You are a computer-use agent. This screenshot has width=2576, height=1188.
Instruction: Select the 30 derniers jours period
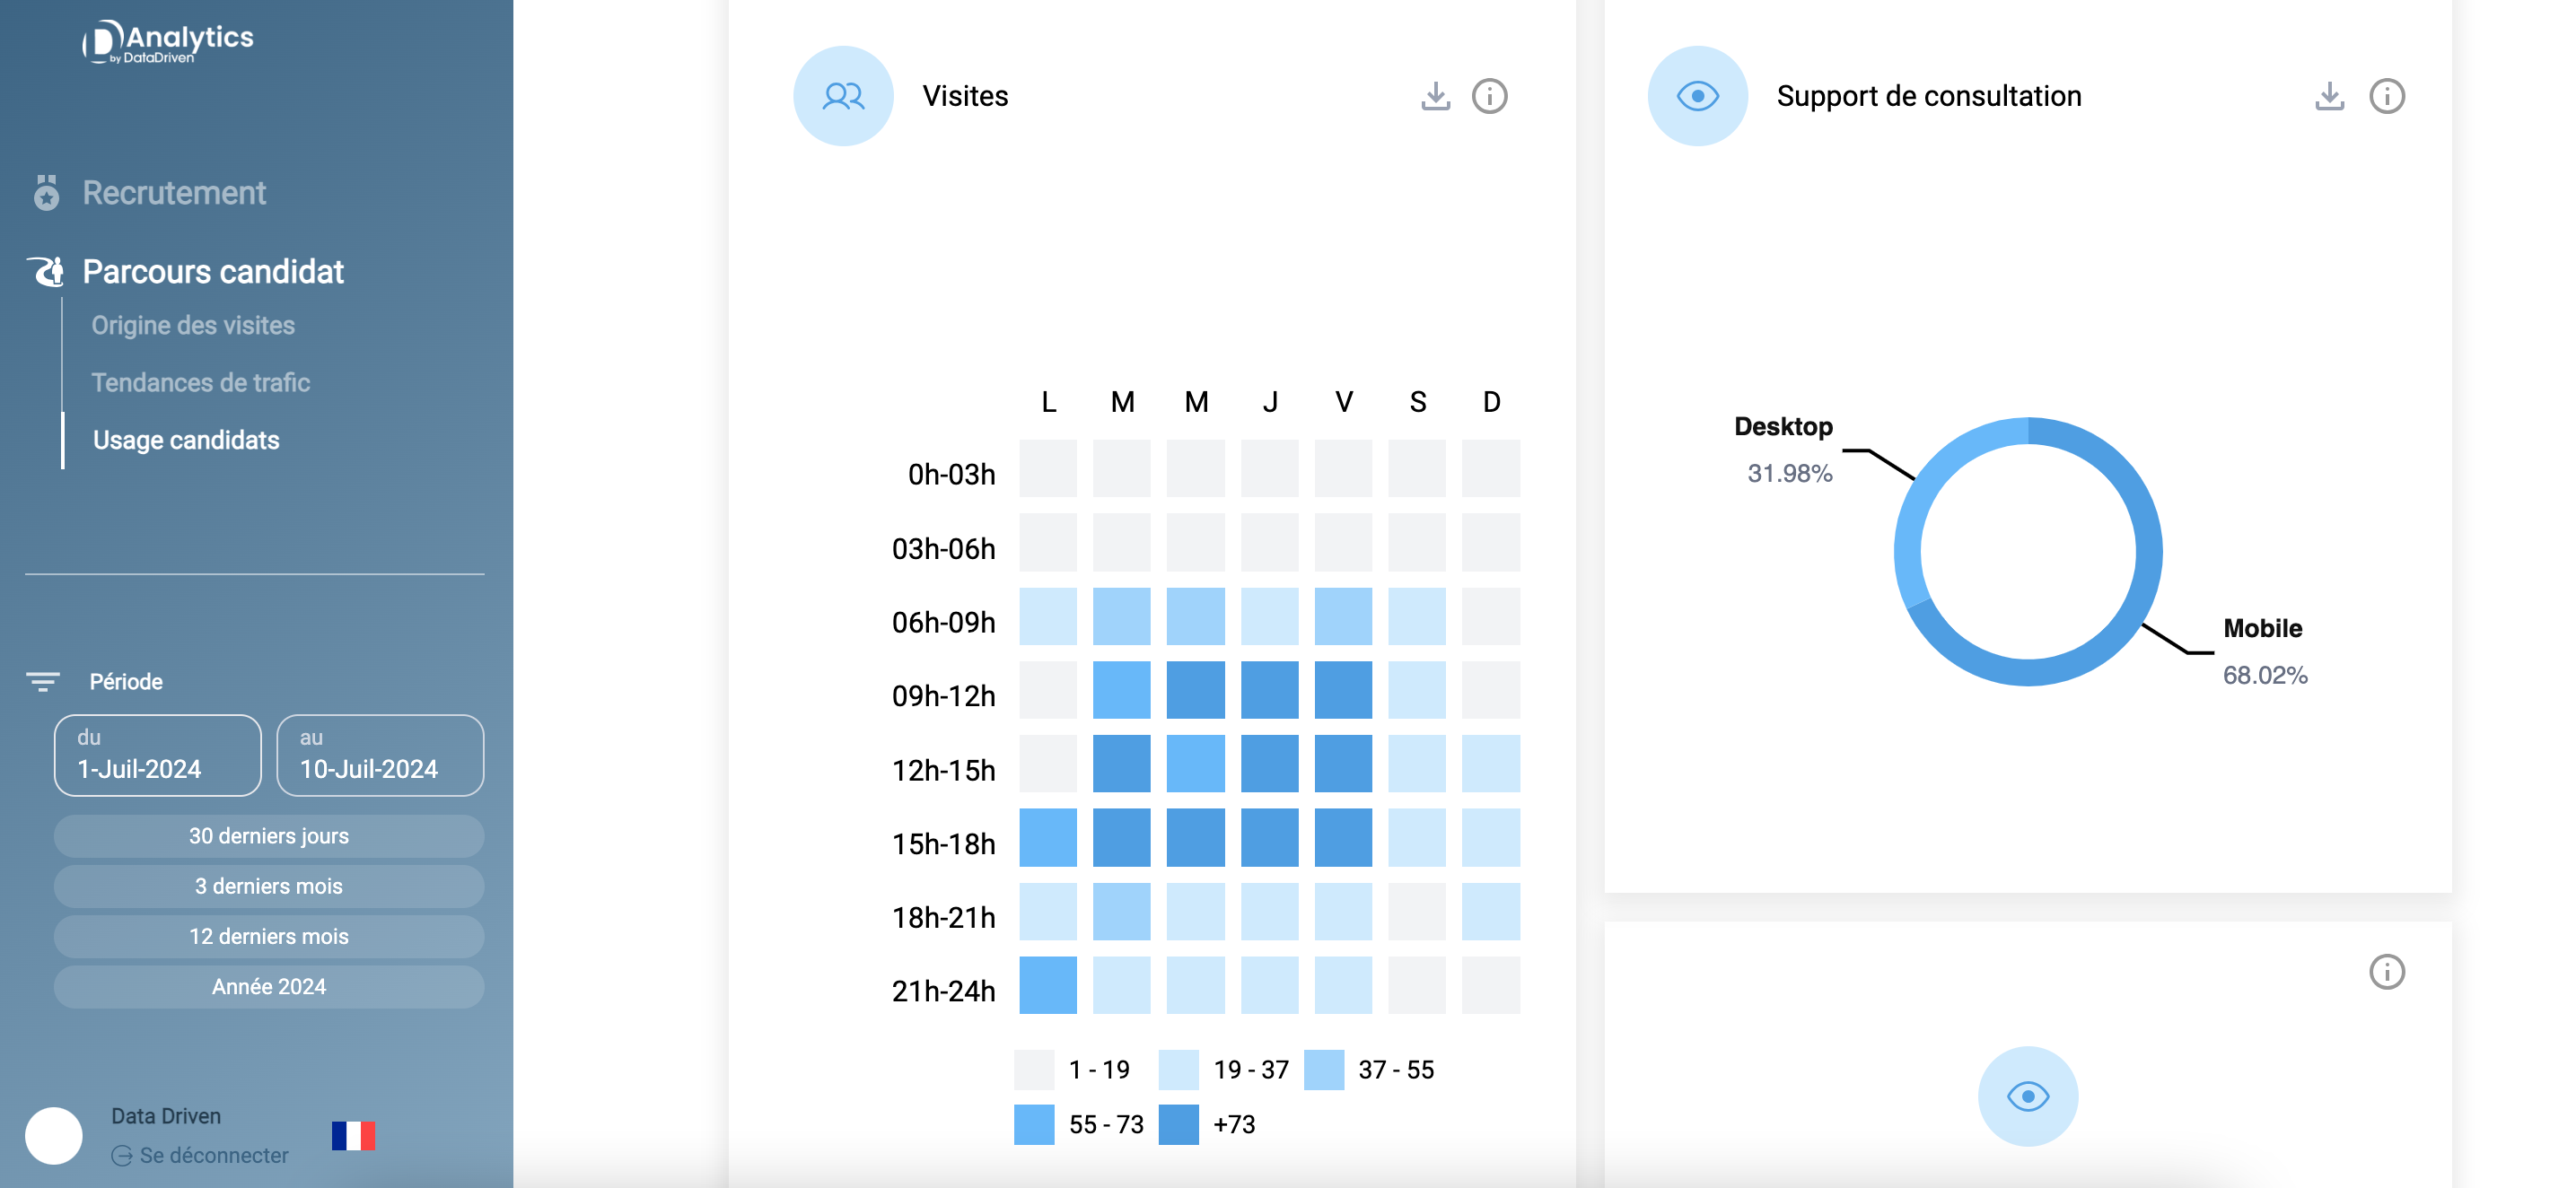tap(269, 836)
